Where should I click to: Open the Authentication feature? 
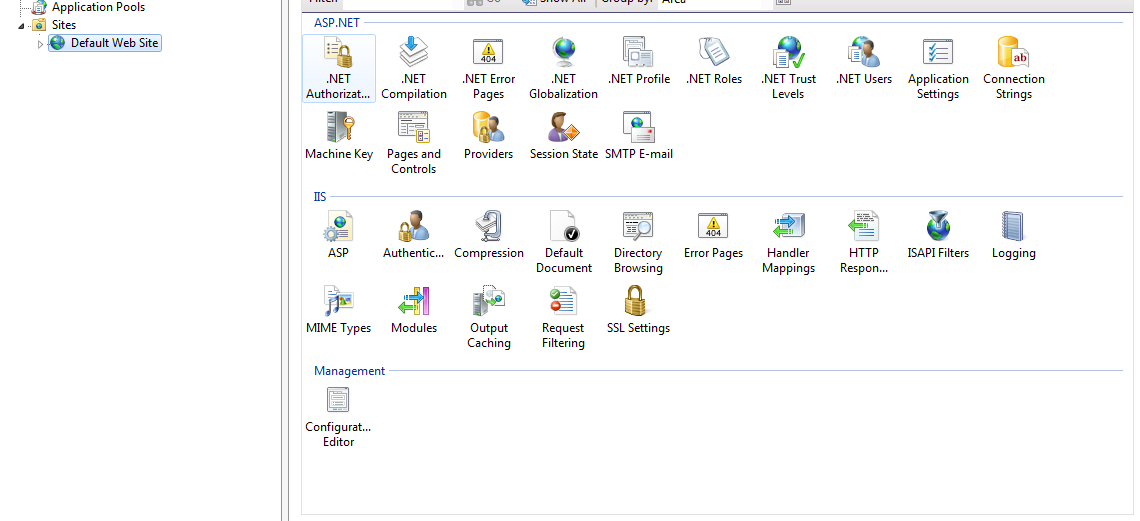[414, 235]
